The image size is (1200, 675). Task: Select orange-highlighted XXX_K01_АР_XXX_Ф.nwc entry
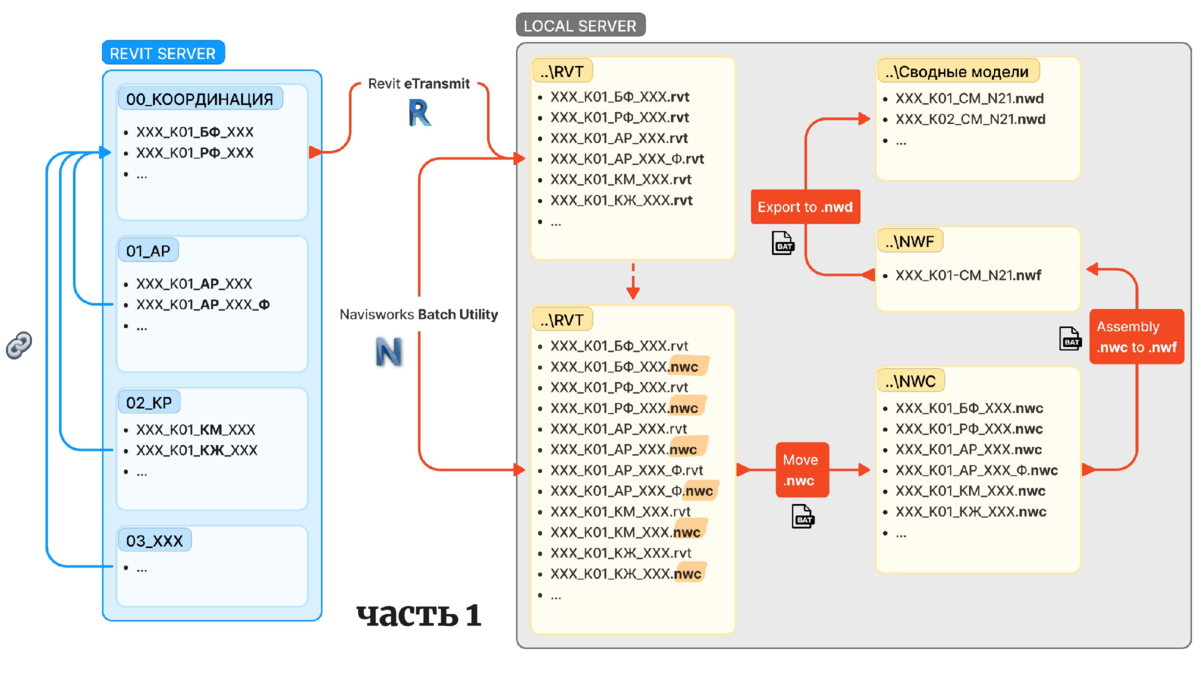pos(635,491)
